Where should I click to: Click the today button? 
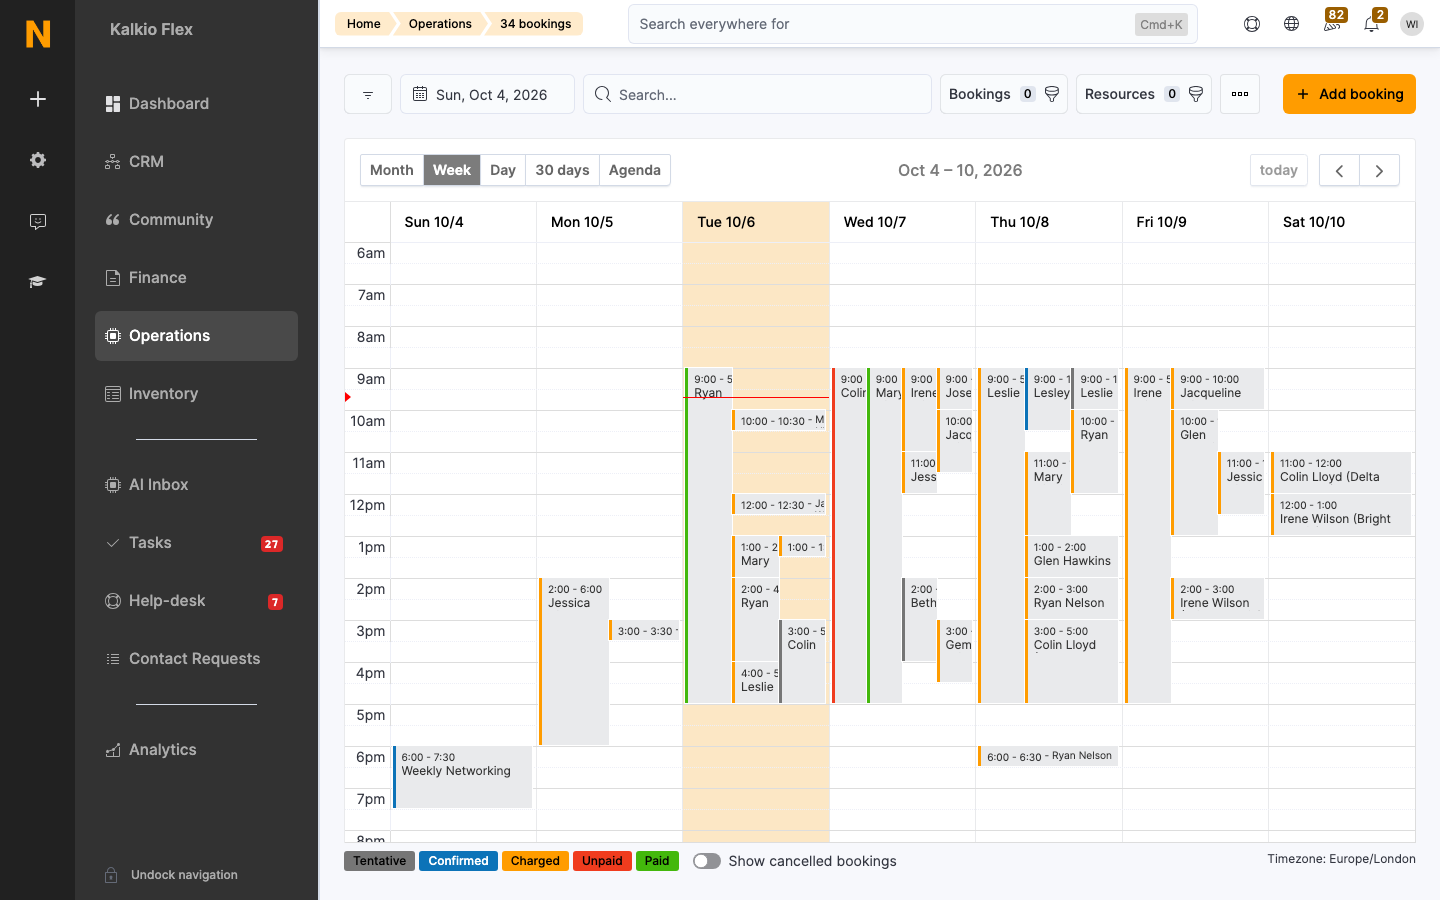(x=1279, y=170)
